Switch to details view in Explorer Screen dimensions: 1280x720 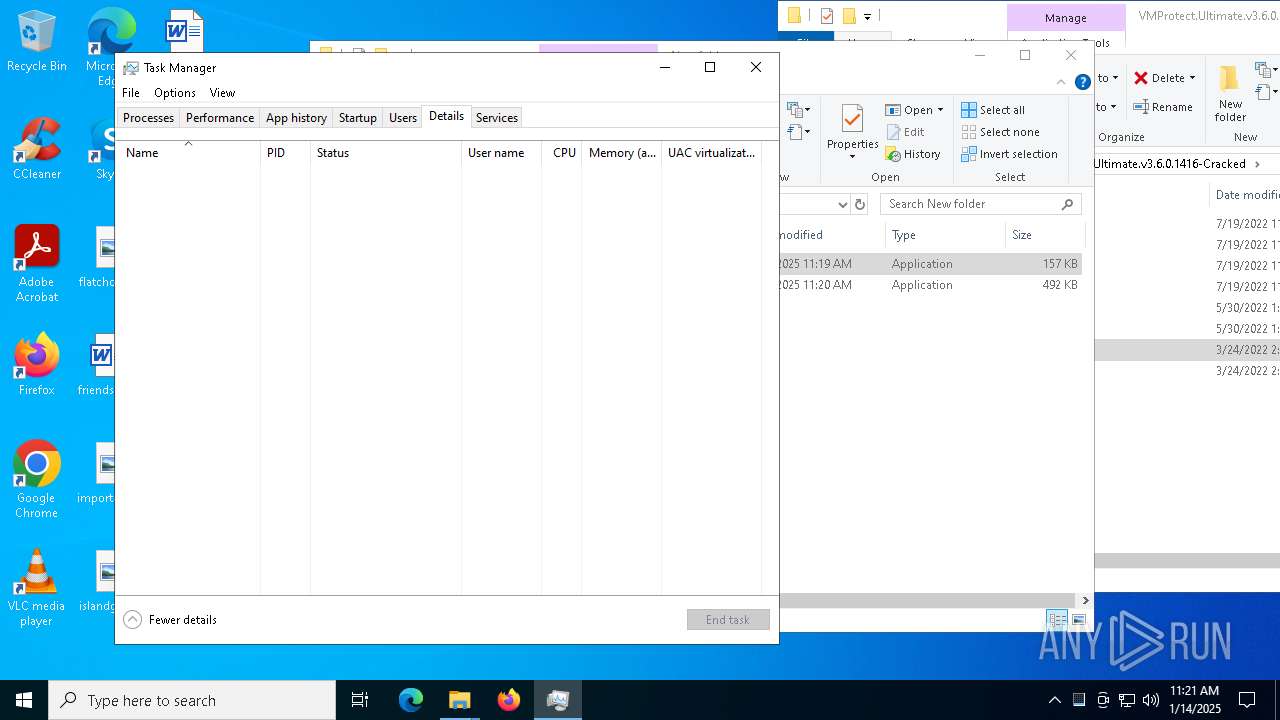tap(1057, 620)
